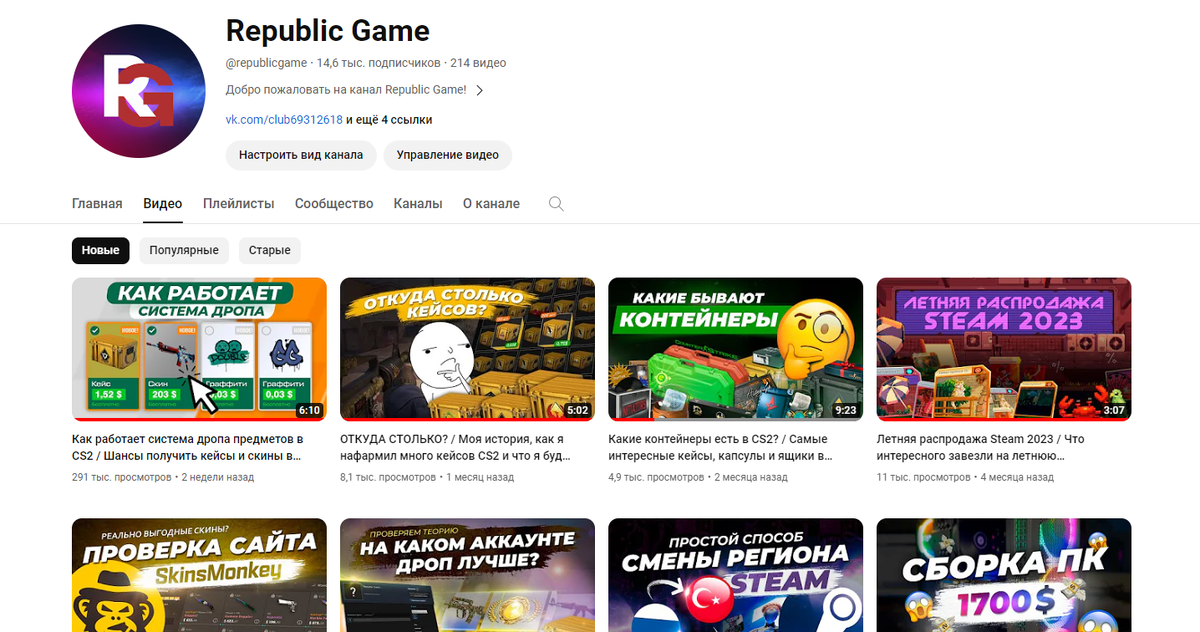Open the Главная tab
This screenshot has width=1200, height=632.
(x=97, y=203)
